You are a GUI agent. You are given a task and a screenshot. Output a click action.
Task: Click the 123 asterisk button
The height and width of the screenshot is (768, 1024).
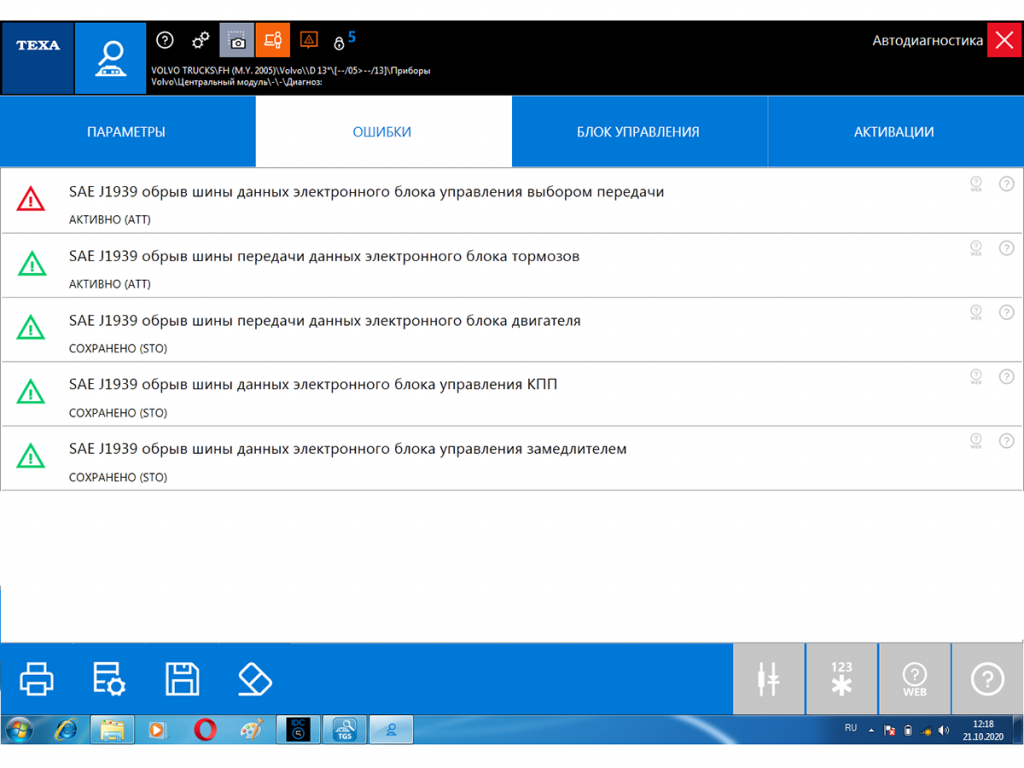842,679
